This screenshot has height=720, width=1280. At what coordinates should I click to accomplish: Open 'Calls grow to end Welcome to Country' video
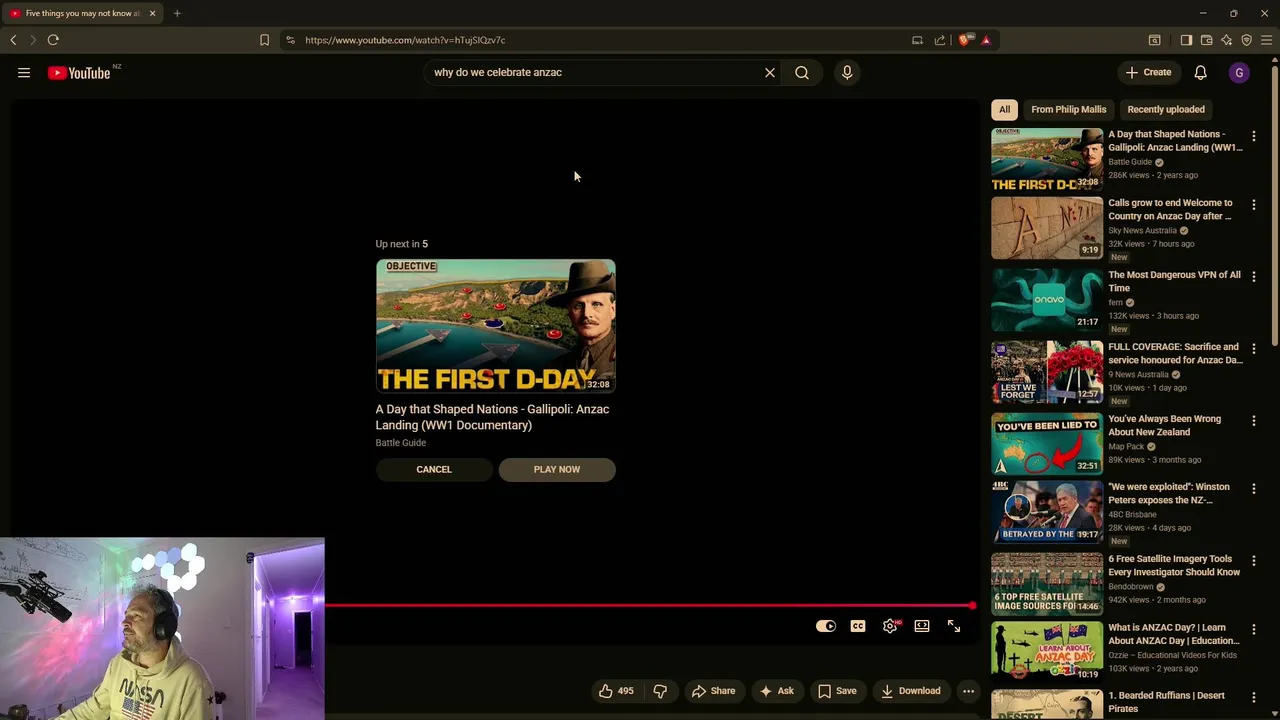(x=1170, y=209)
